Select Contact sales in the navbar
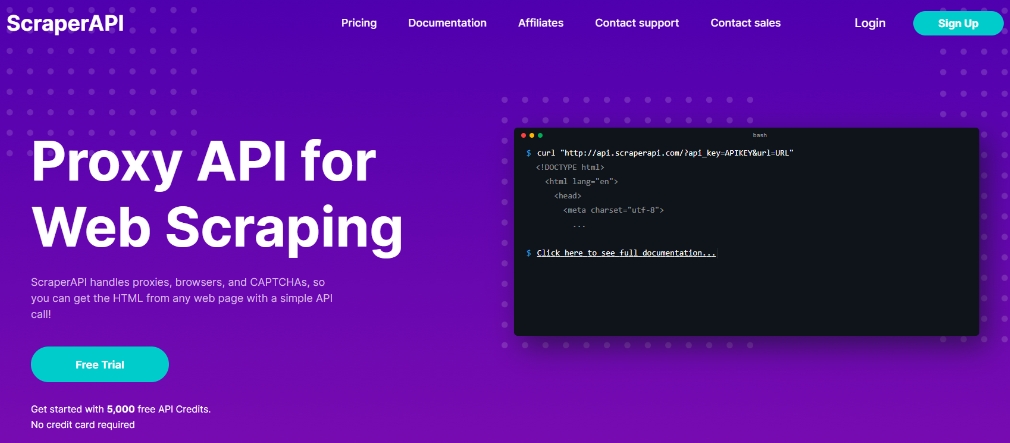The height and width of the screenshot is (443, 1010). [x=745, y=23]
